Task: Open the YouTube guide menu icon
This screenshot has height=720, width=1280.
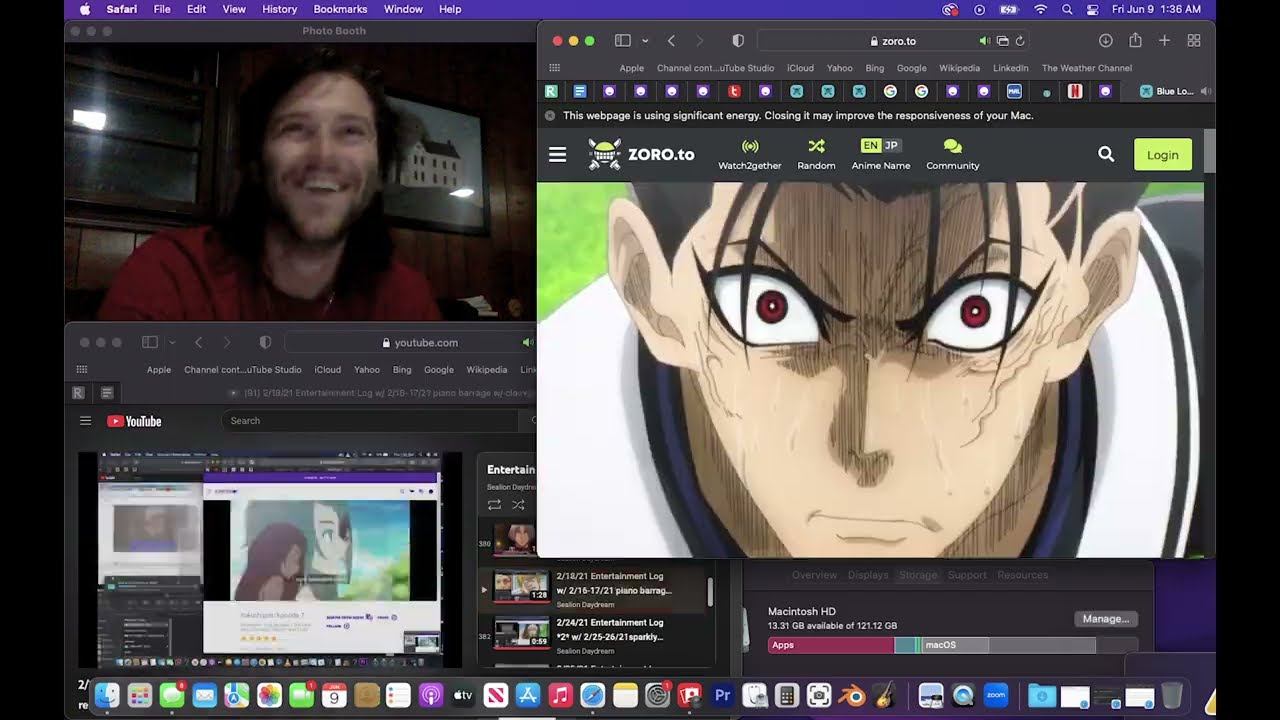Action: coord(85,421)
